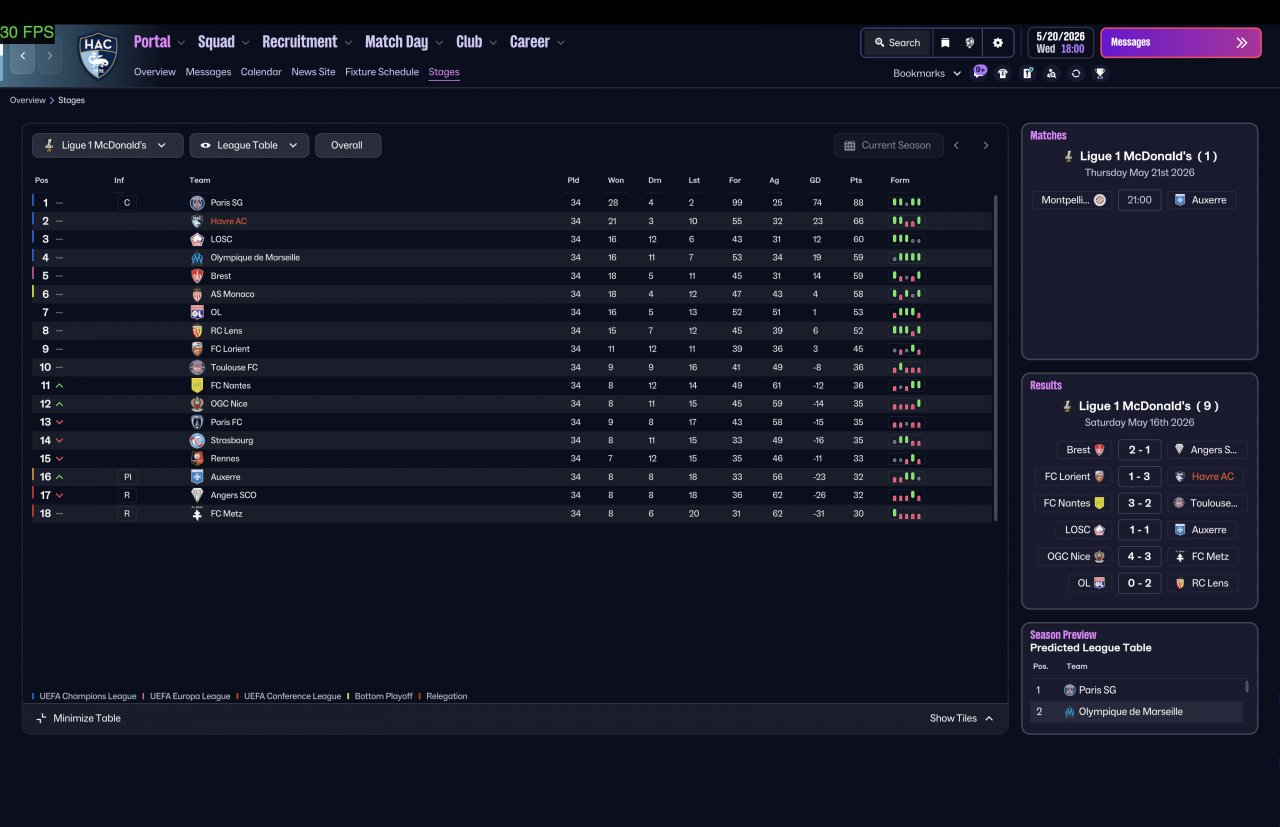The image size is (1280, 827).
Task: Click the purple Messages continue button
Action: click(x=1181, y=43)
